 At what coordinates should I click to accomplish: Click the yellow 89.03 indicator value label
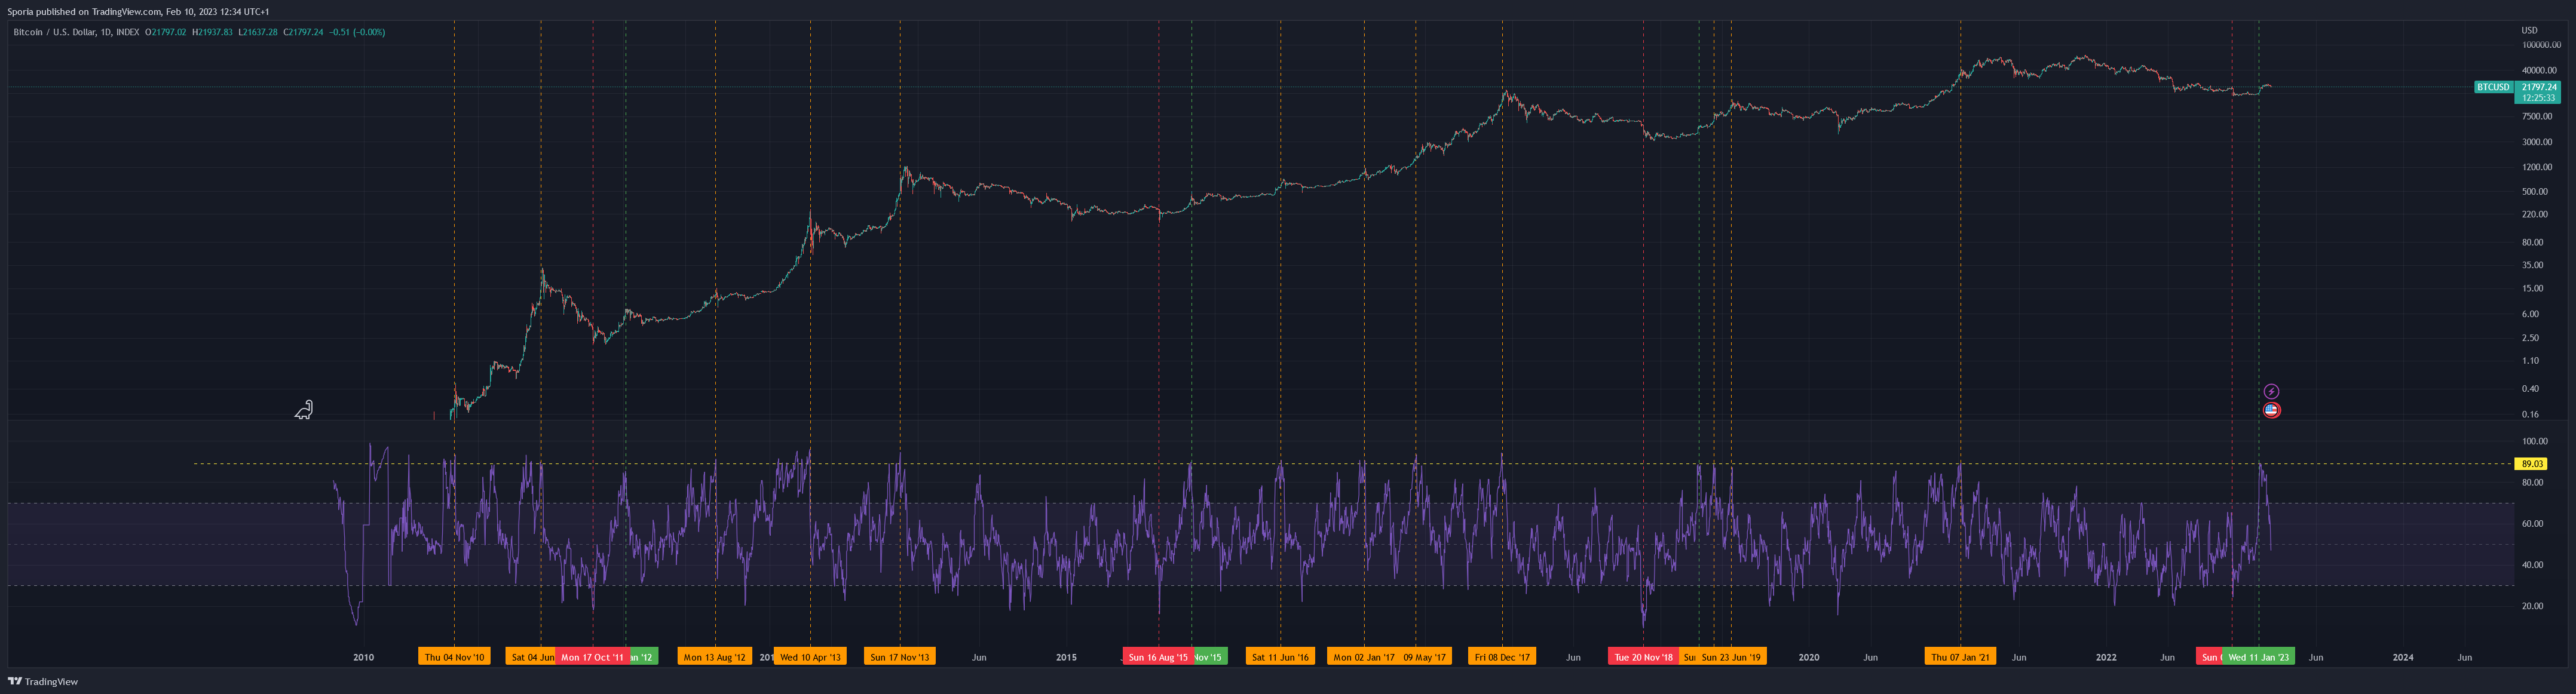(x=2531, y=464)
